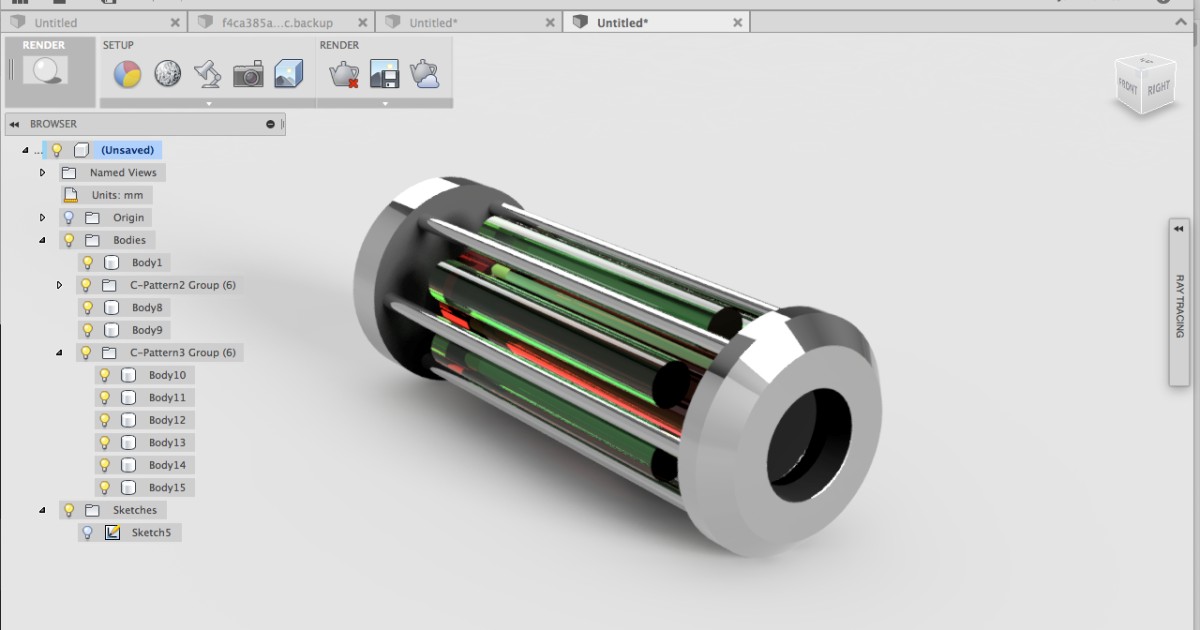Click the Capture Image icon in Render panel
The image size is (1200, 630).
click(385, 72)
